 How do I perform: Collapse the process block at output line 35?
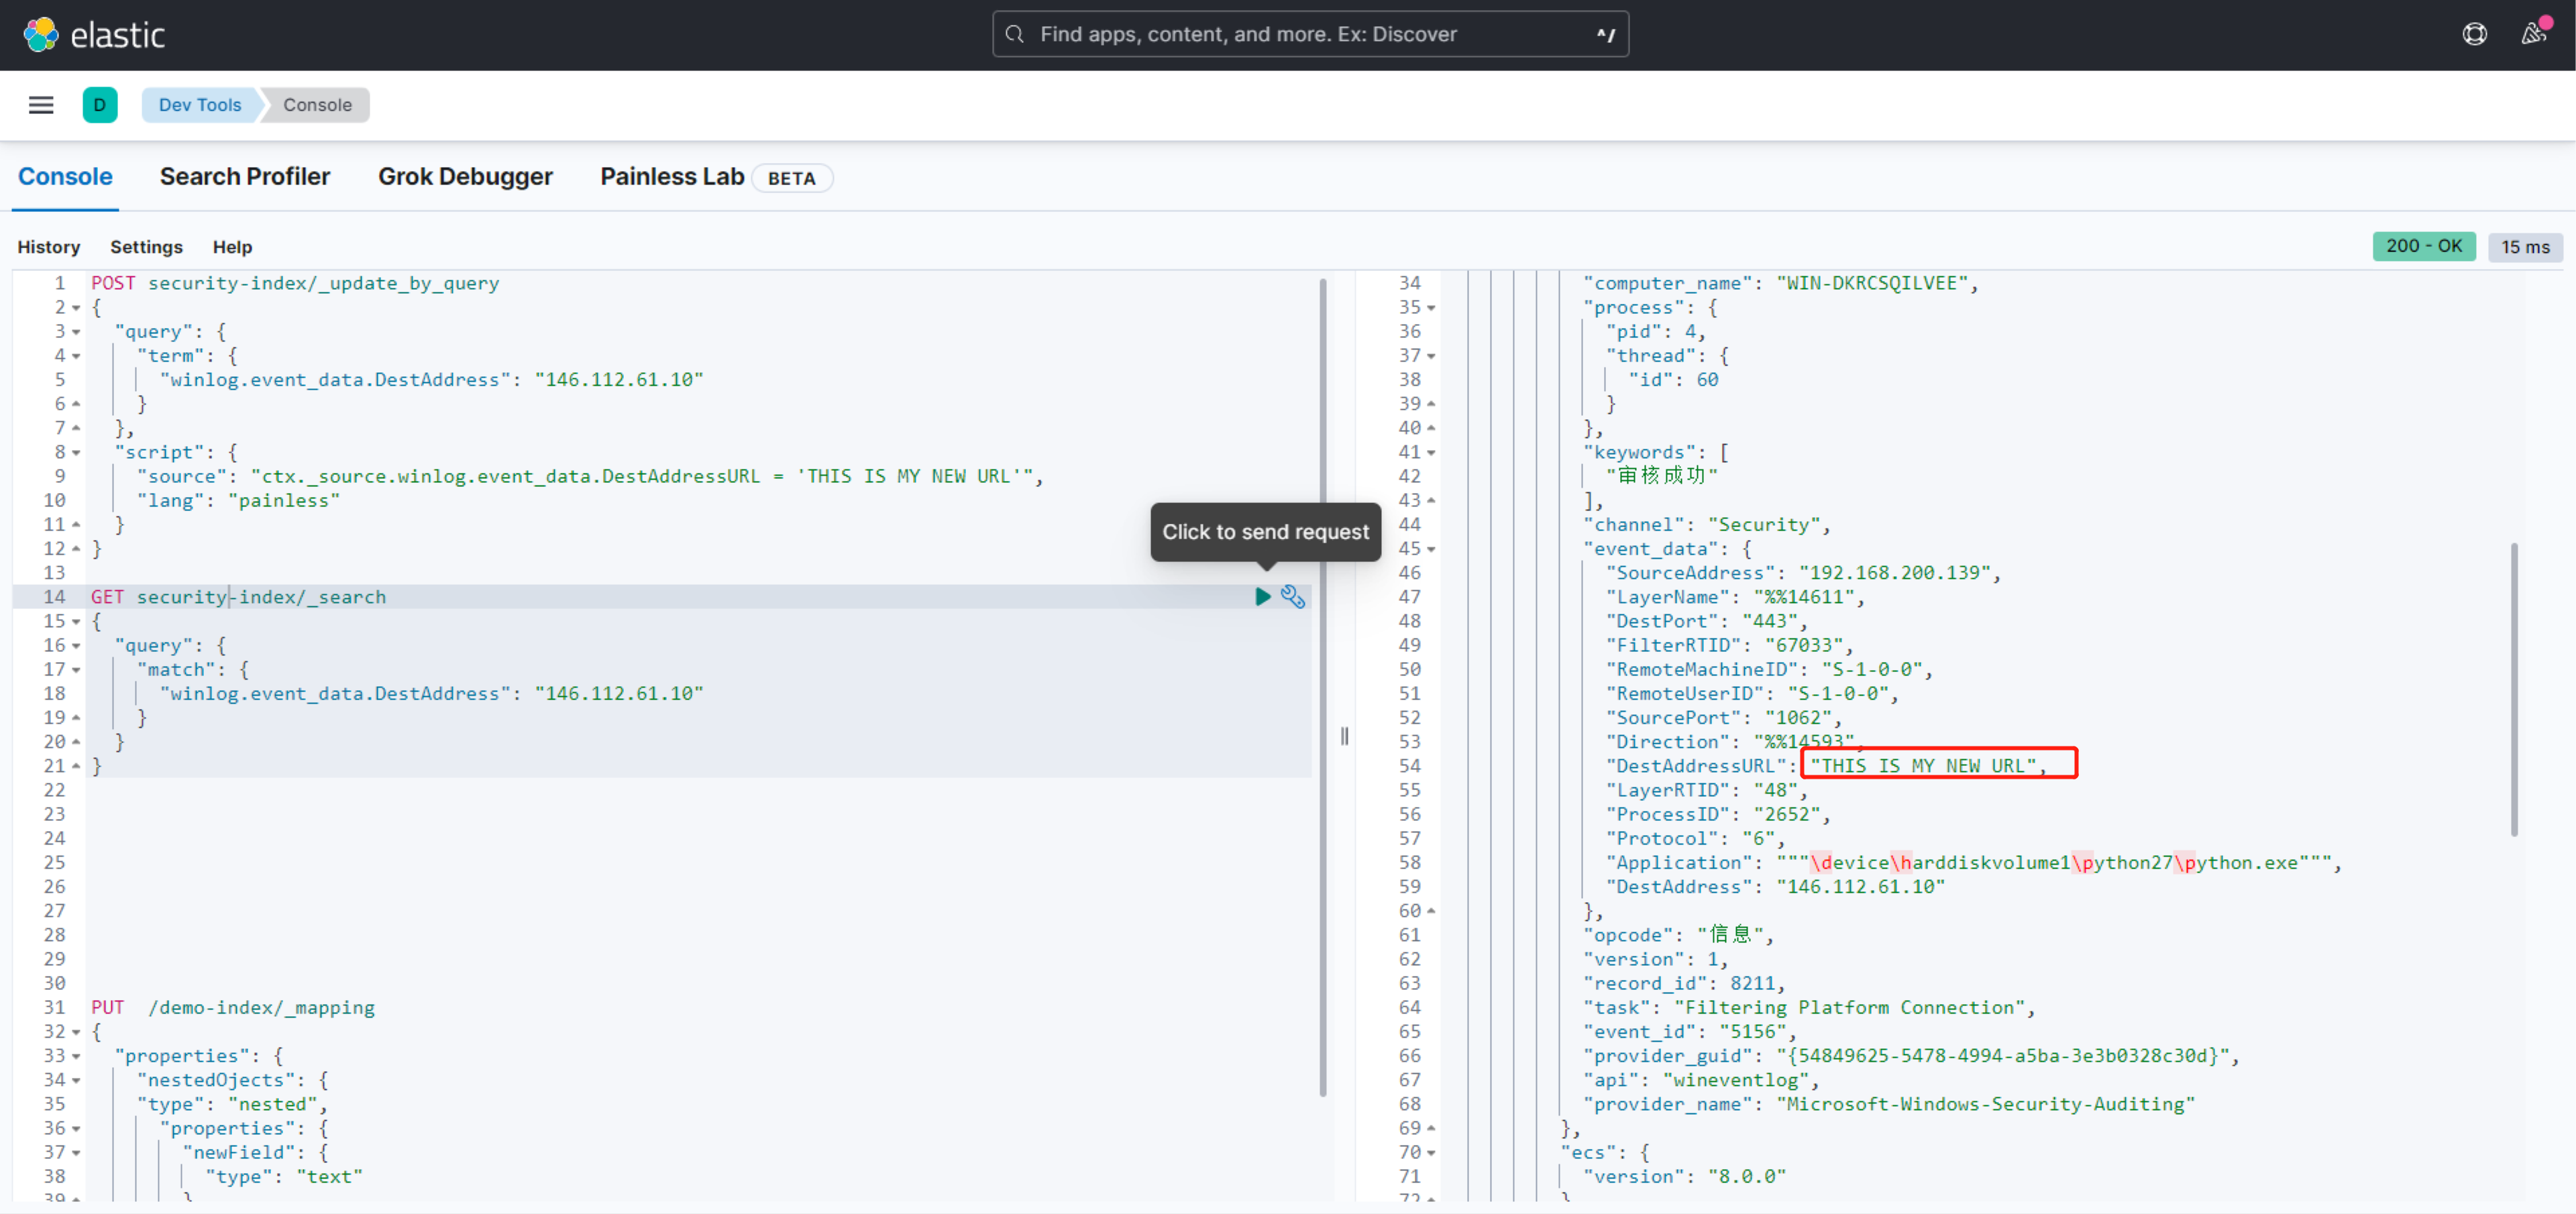click(x=1431, y=308)
